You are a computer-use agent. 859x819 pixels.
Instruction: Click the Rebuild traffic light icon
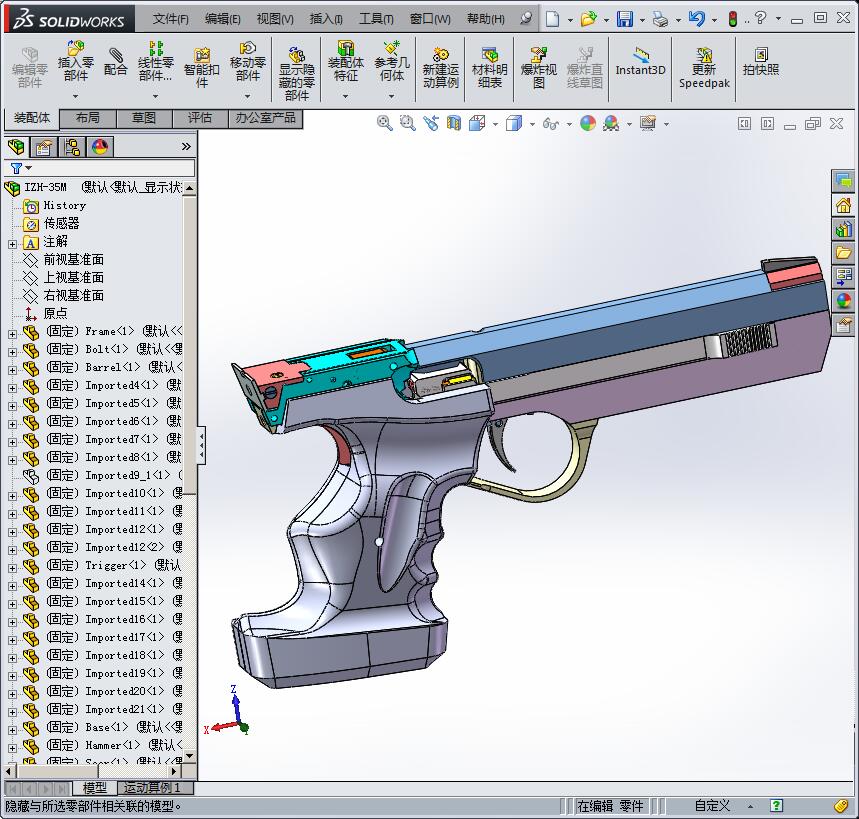pyautogui.click(x=732, y=19)
